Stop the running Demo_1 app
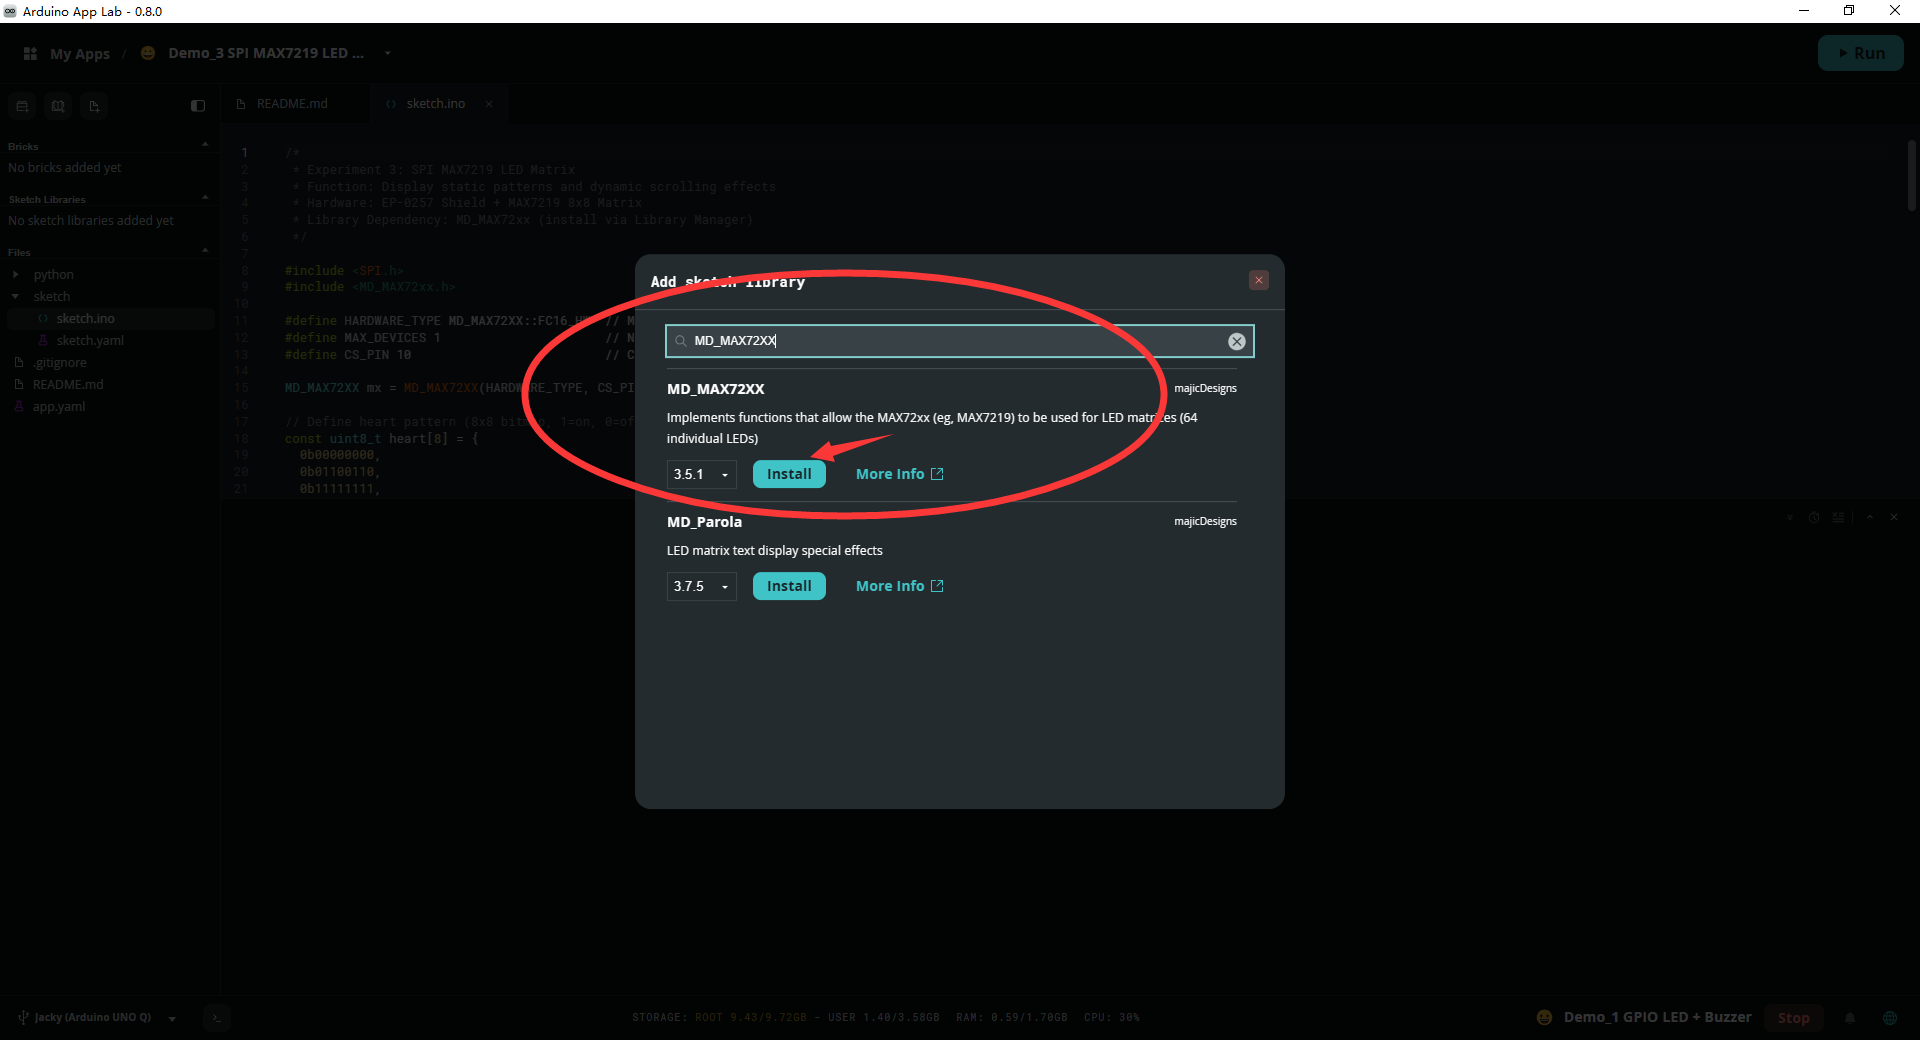This screenshot has width=1920, height=1040. point(1794,1018)
